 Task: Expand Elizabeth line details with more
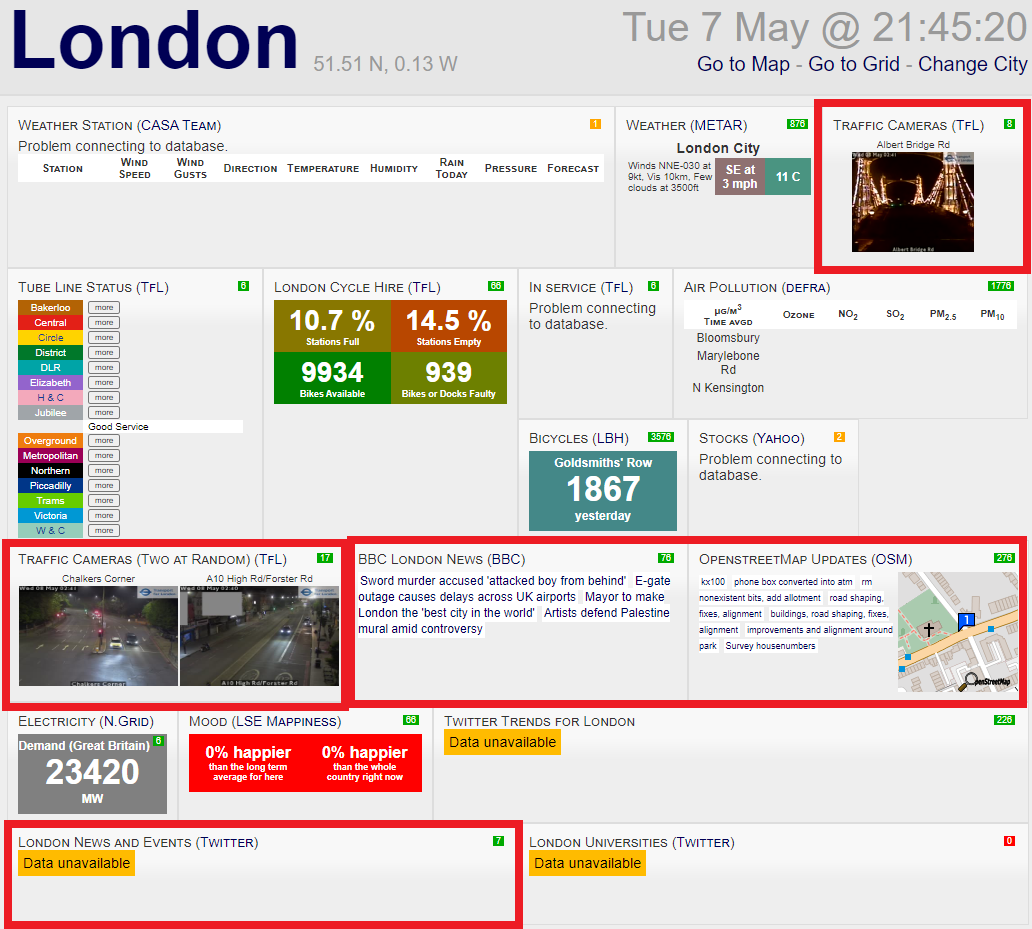tap(104, 382)
